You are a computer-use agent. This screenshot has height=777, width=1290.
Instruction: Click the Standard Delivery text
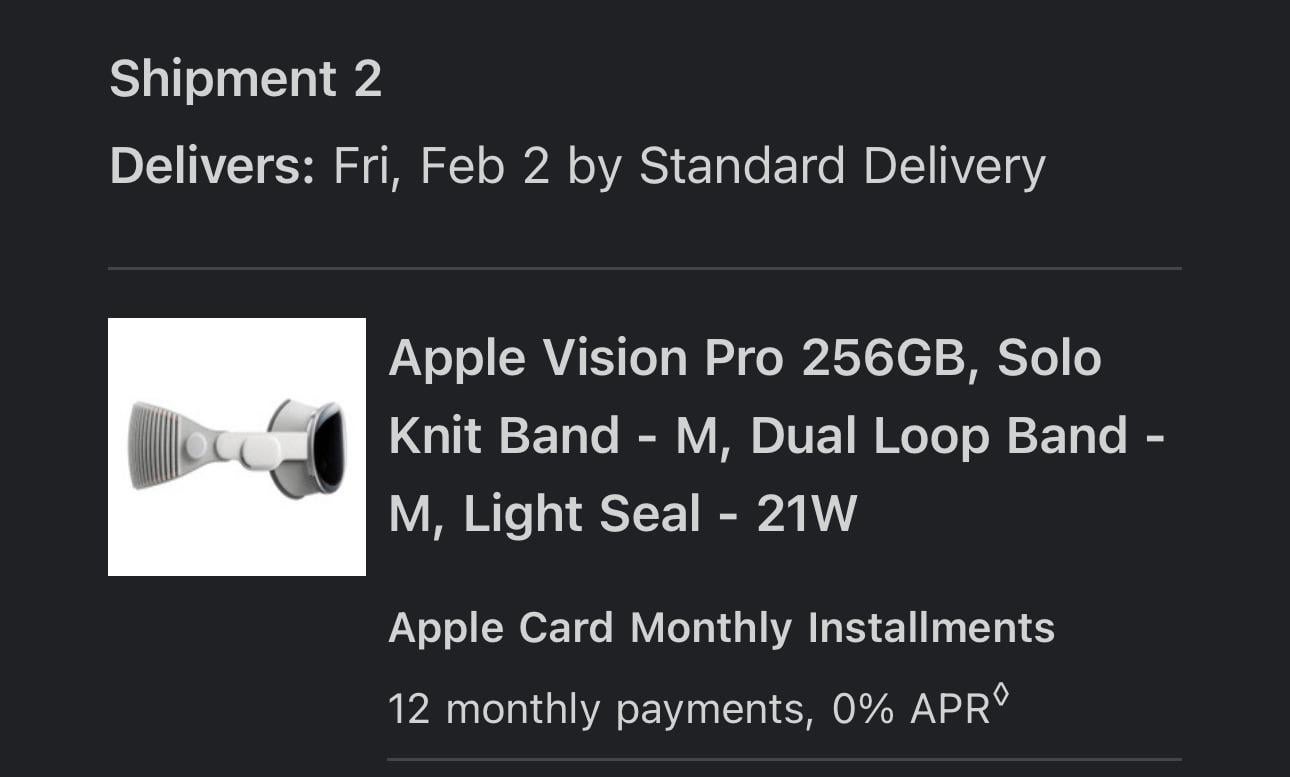coord(842,166)
